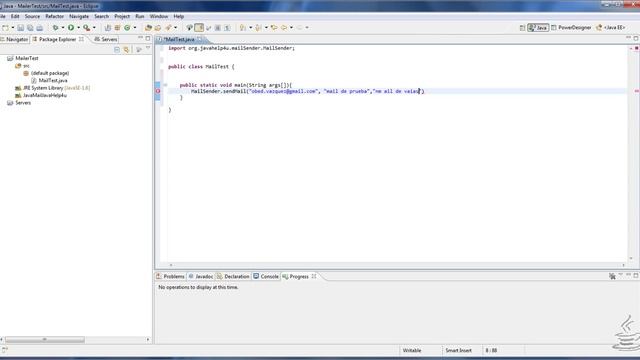
Task: Switch to the Java EE perspective
Action: click(611, 27)
